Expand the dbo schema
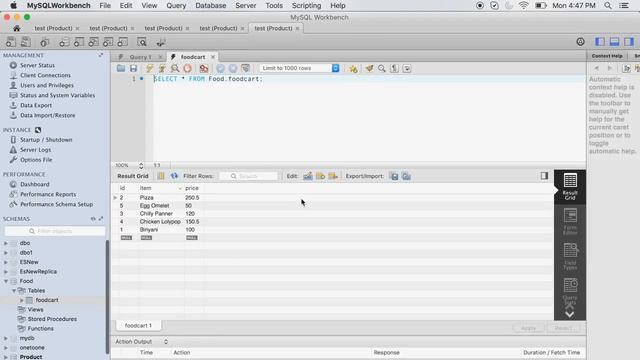 pyautogui.click(x=6, y=243)
